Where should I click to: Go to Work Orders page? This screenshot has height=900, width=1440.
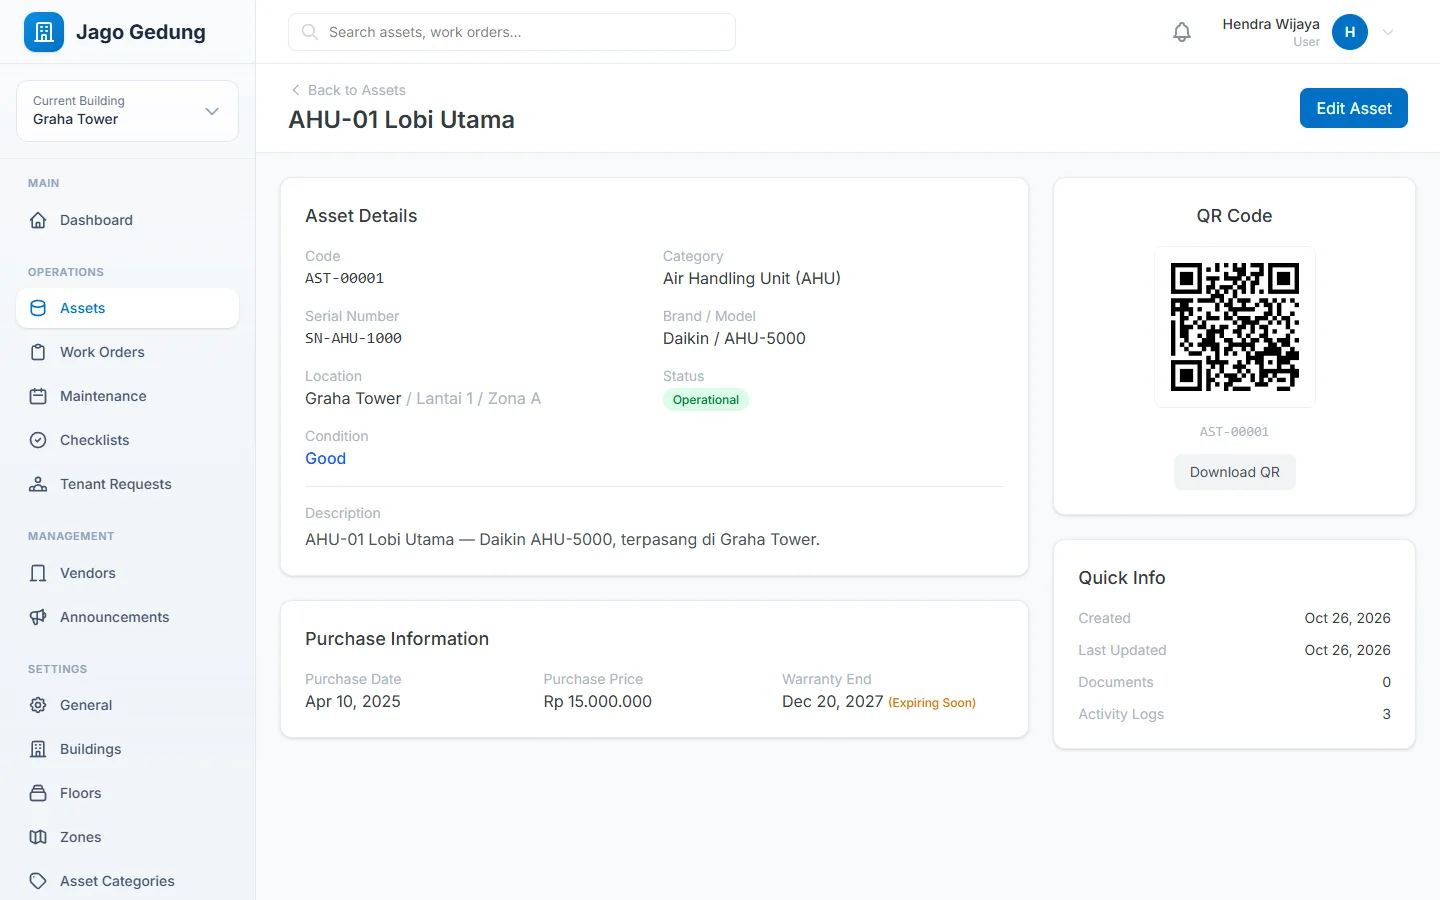point(127,352)
